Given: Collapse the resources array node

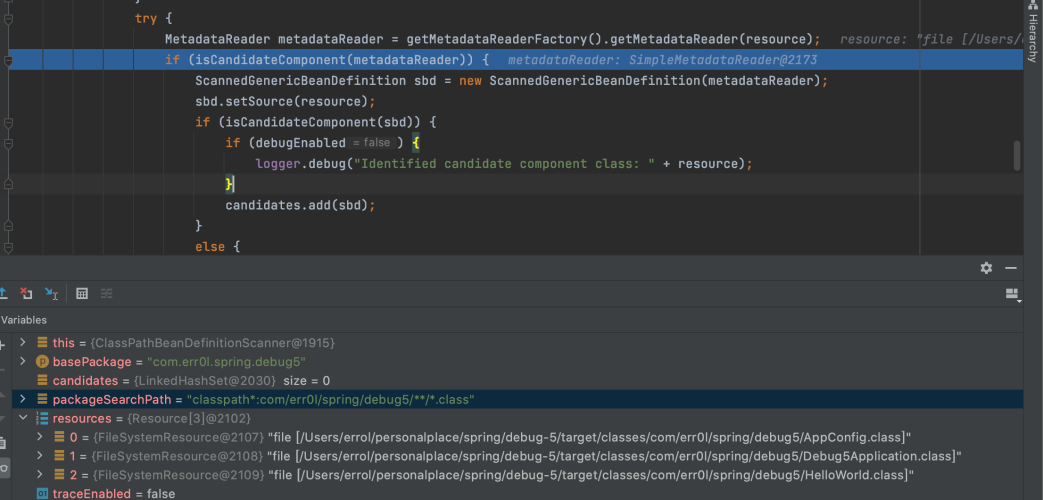Looking at the screenshot, I should [22, 418].
